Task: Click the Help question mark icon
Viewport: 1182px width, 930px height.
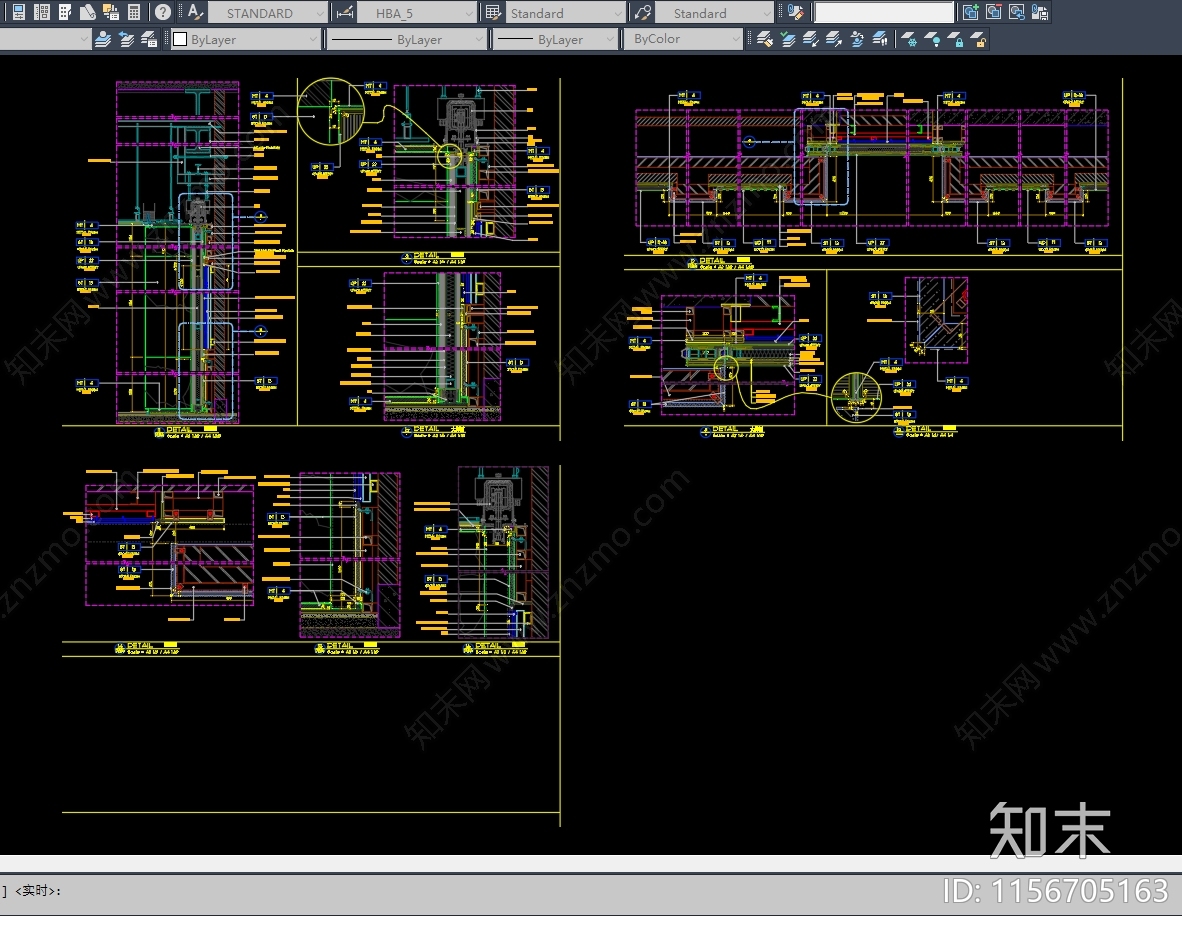Action: (x=162, y=13)
